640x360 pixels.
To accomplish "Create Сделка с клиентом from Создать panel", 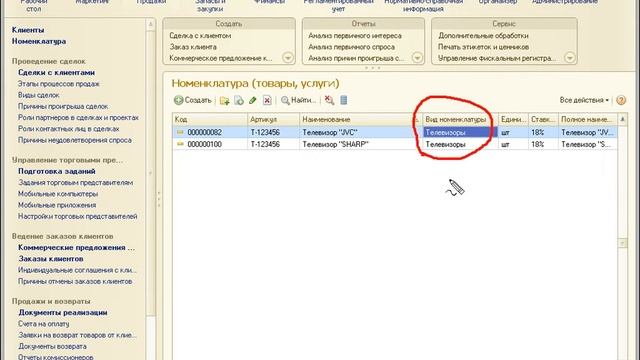I will click(200, 36).
